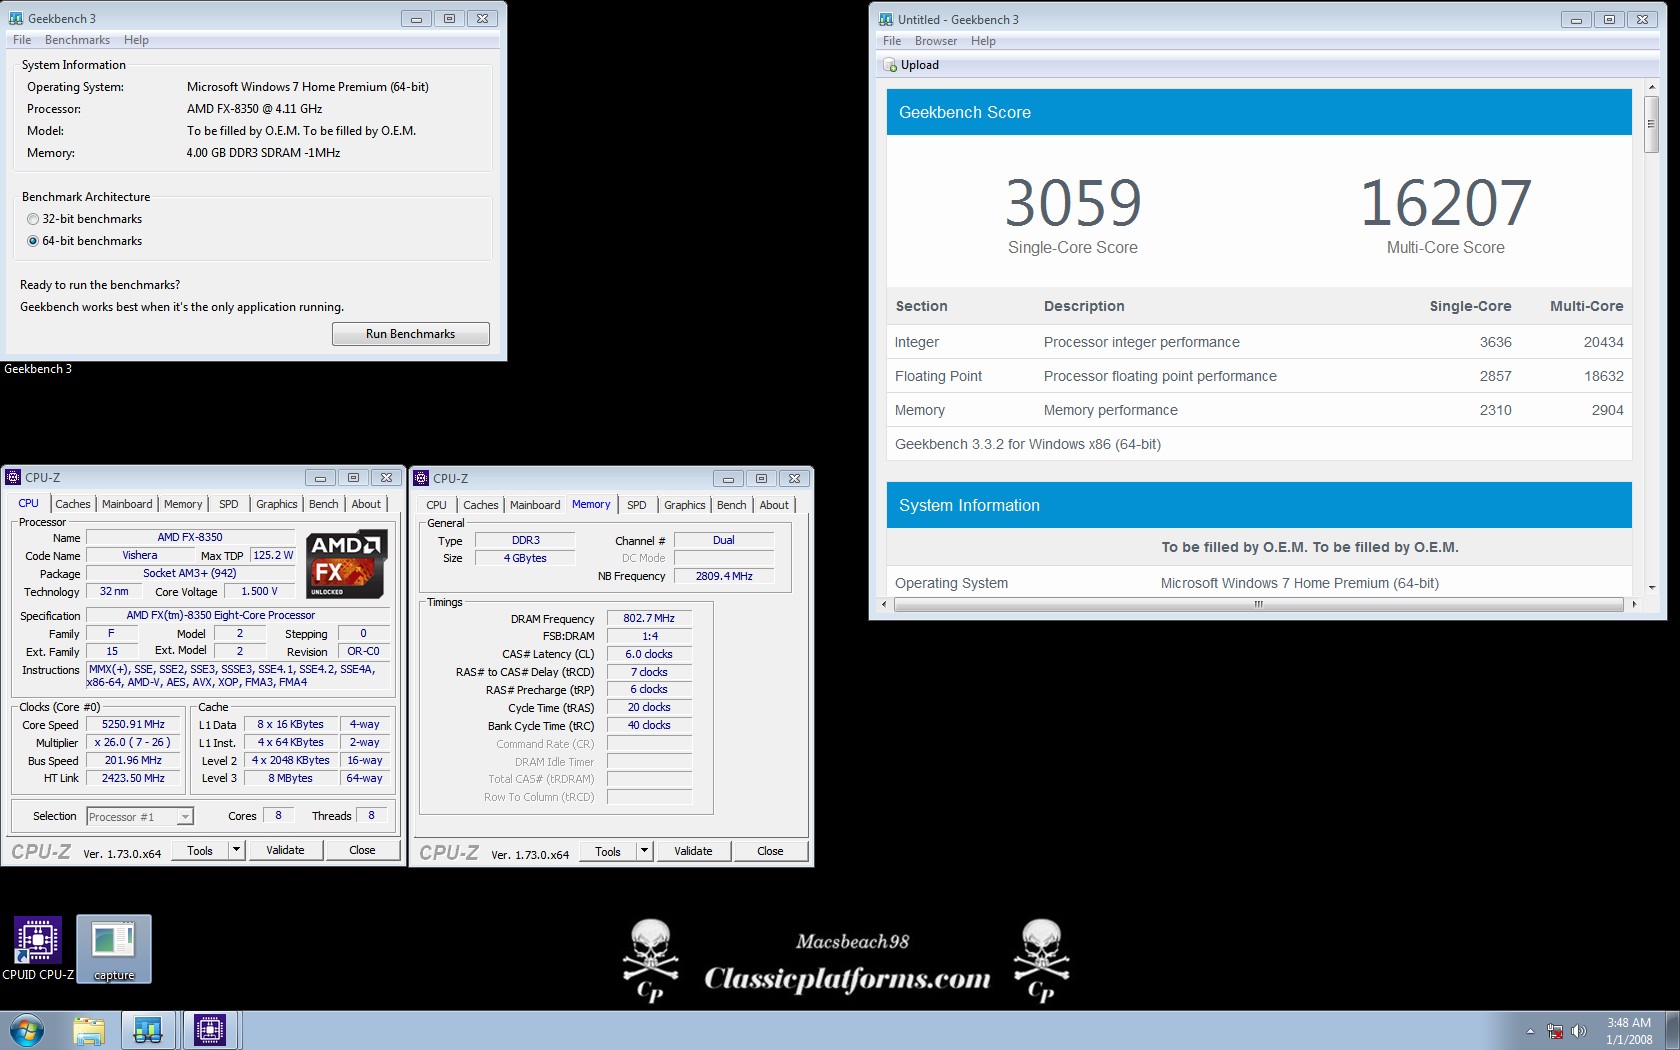Switch to About tab in right CPU-Z
The width and height of the screenshot is (1680, 1050).
pos(774,505)
